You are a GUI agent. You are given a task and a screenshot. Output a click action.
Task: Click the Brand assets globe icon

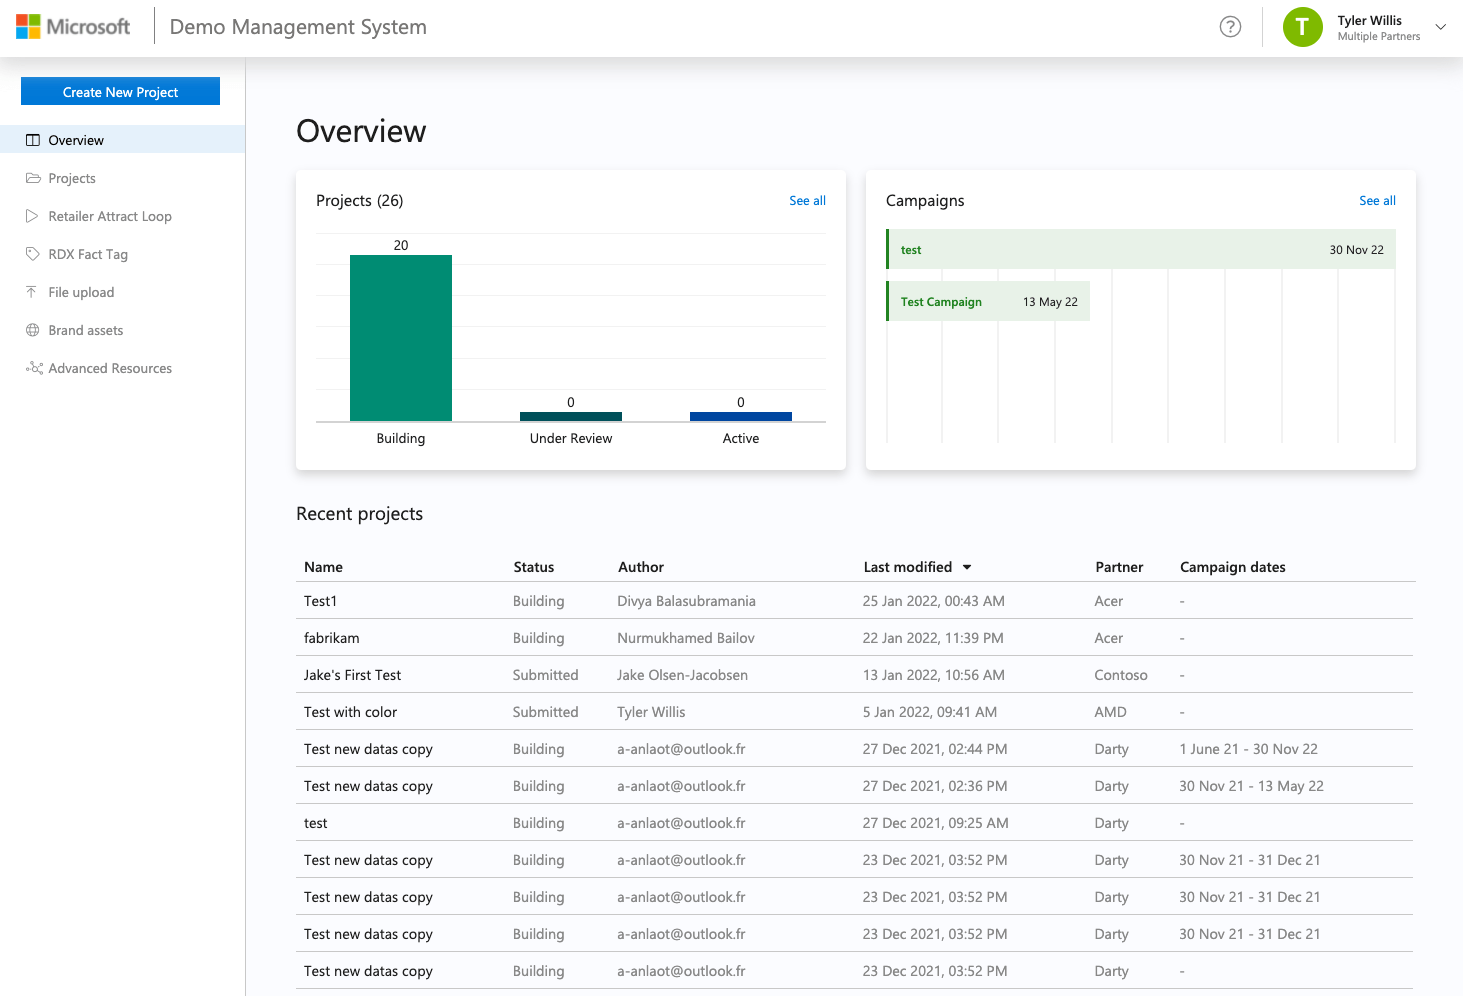[33, 330]
